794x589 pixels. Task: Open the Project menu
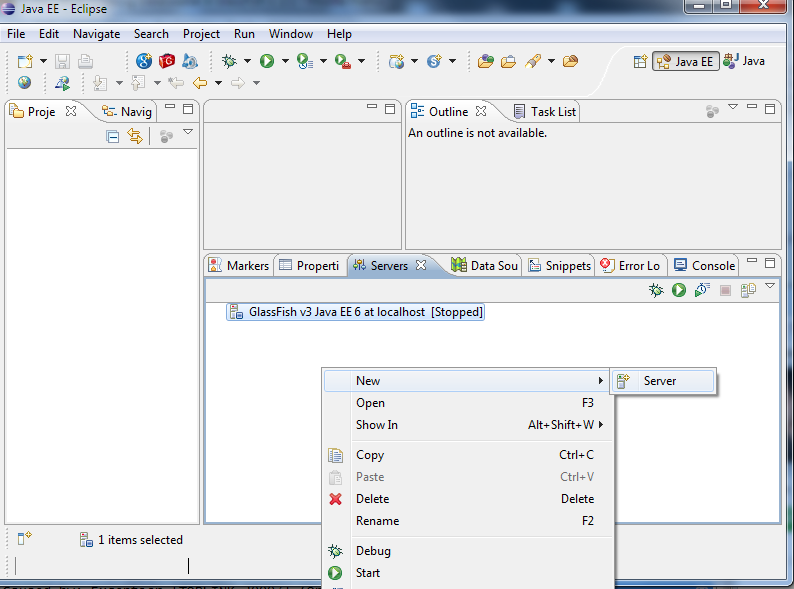[201, 34]
